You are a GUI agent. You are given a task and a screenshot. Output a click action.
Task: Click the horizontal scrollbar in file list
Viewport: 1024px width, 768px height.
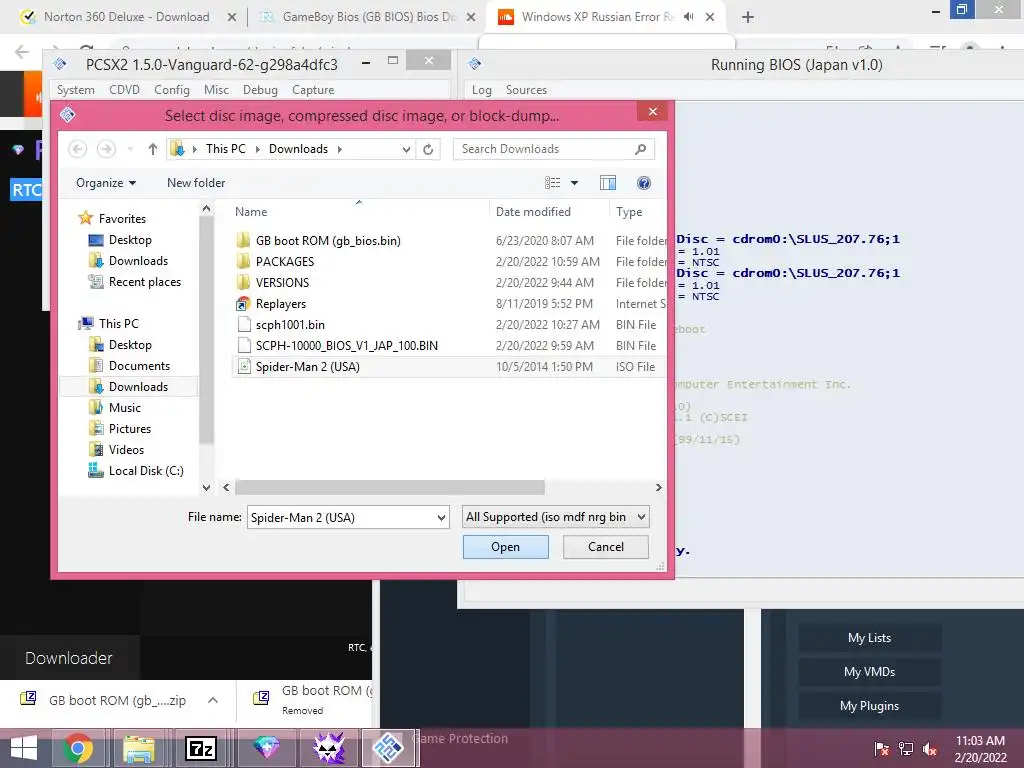(389, 487)
